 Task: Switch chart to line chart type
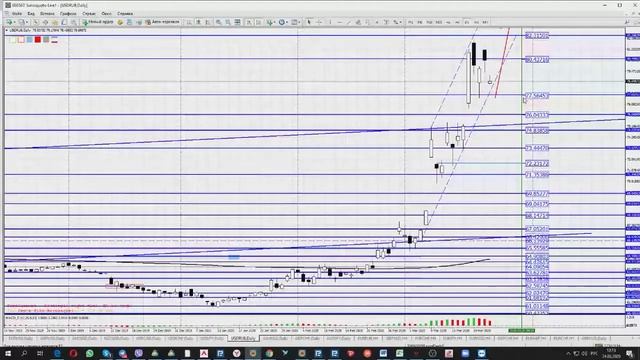(208, 22)
